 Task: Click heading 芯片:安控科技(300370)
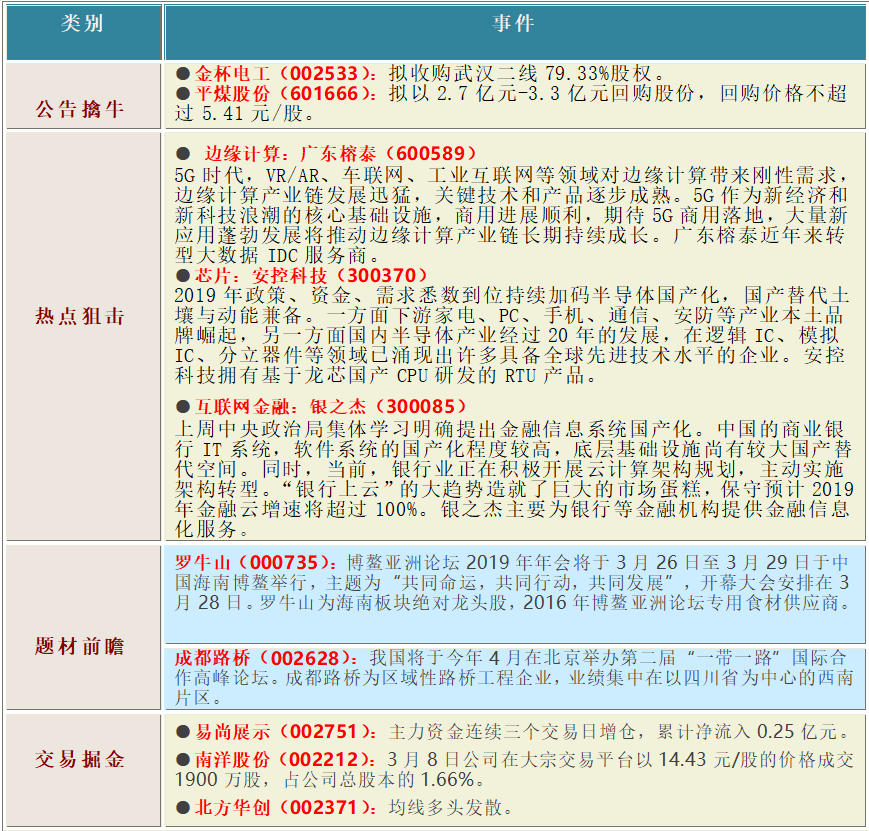point(312,276)
